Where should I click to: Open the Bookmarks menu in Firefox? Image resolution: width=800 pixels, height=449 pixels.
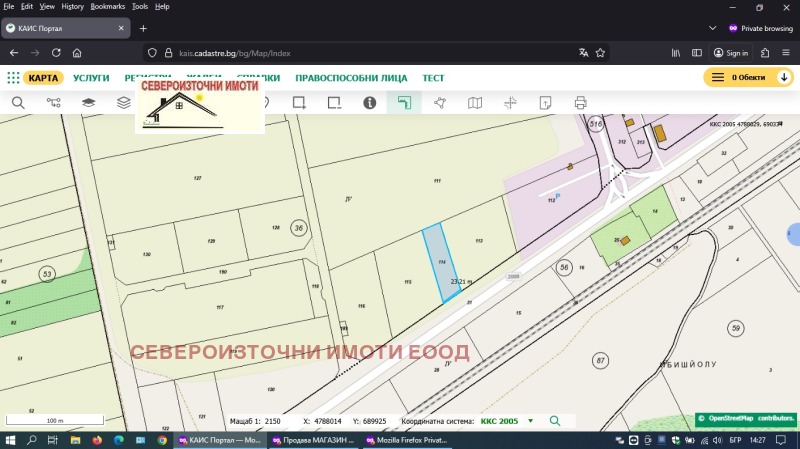click(x=107, y=6)
